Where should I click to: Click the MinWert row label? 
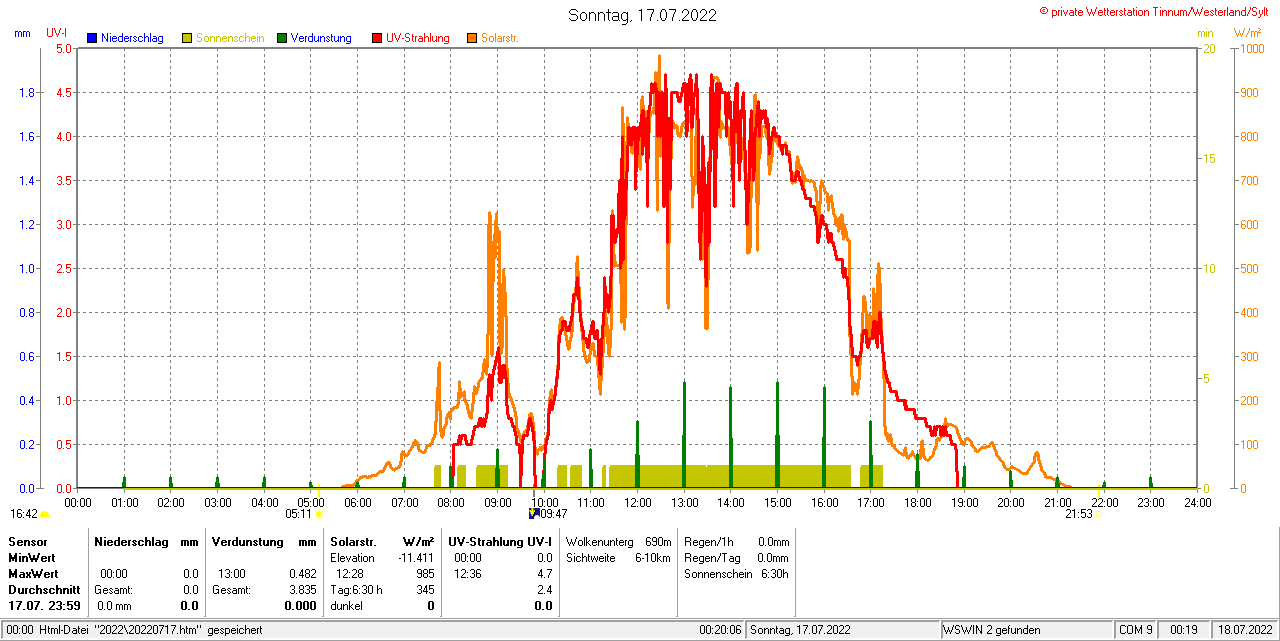pyautogui.click(x=32, y=557)
